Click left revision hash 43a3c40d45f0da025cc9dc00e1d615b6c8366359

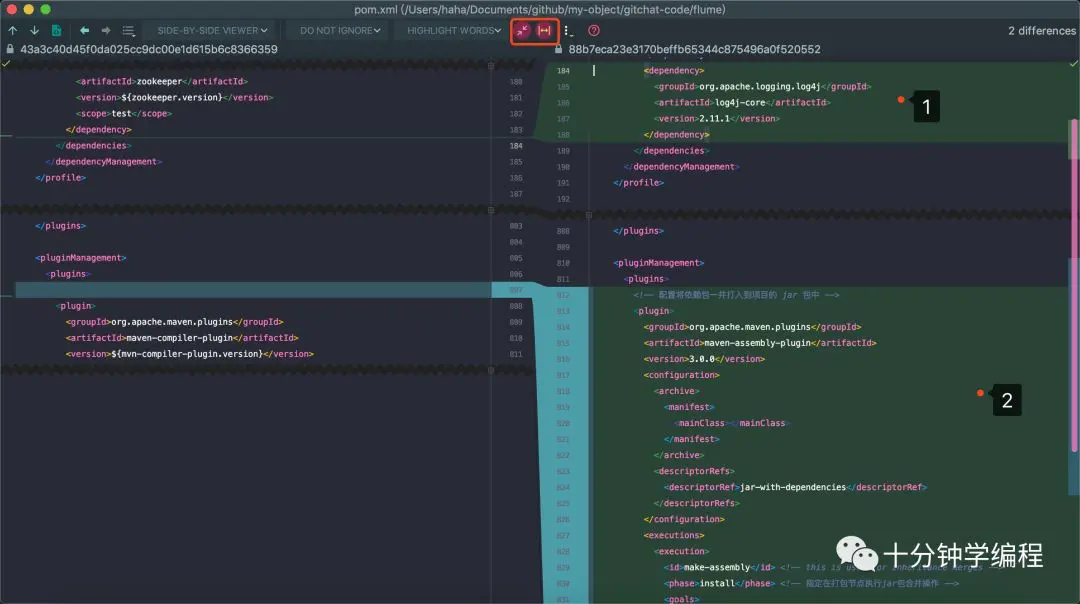coord(149,50)
